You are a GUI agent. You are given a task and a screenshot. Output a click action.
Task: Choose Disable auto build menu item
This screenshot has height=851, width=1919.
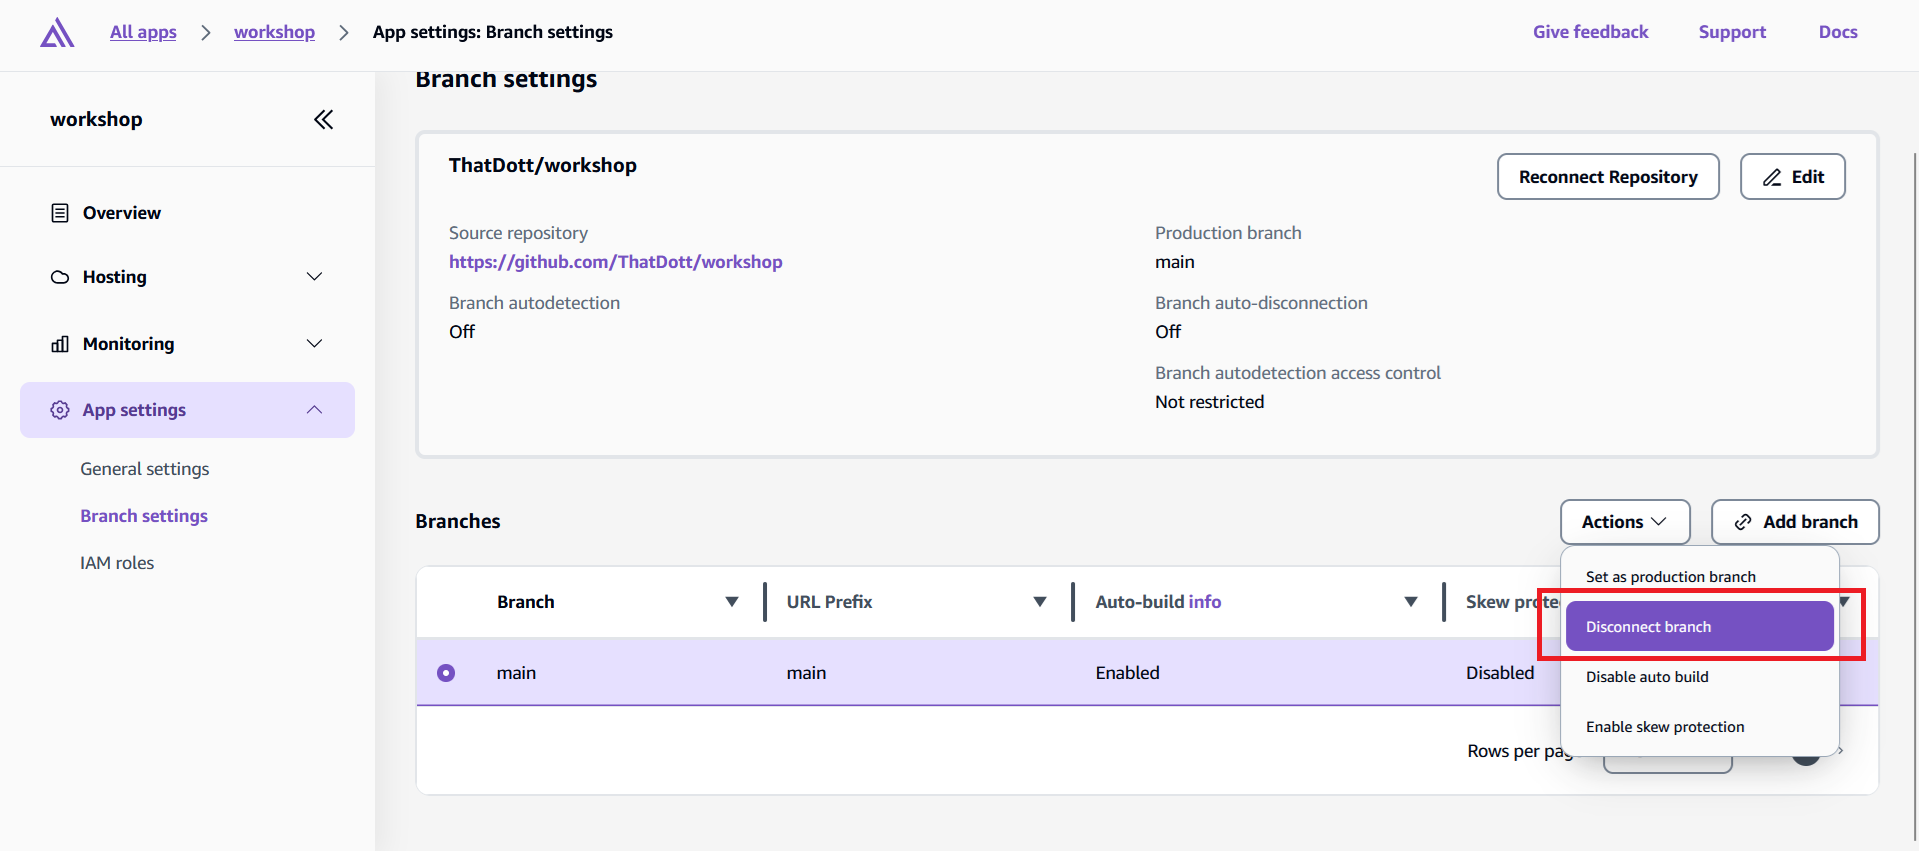pos(1700,677)
